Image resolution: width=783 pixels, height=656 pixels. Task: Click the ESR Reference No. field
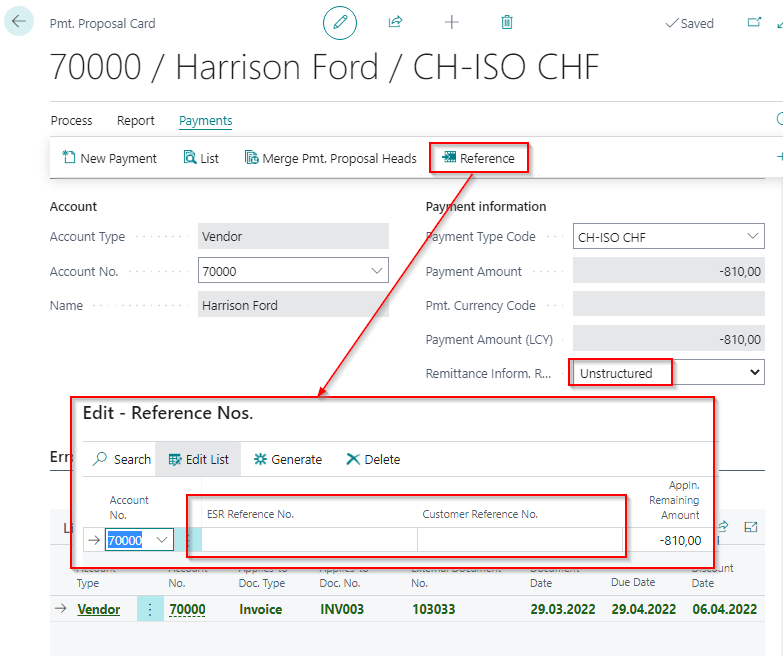pos(309,540)
